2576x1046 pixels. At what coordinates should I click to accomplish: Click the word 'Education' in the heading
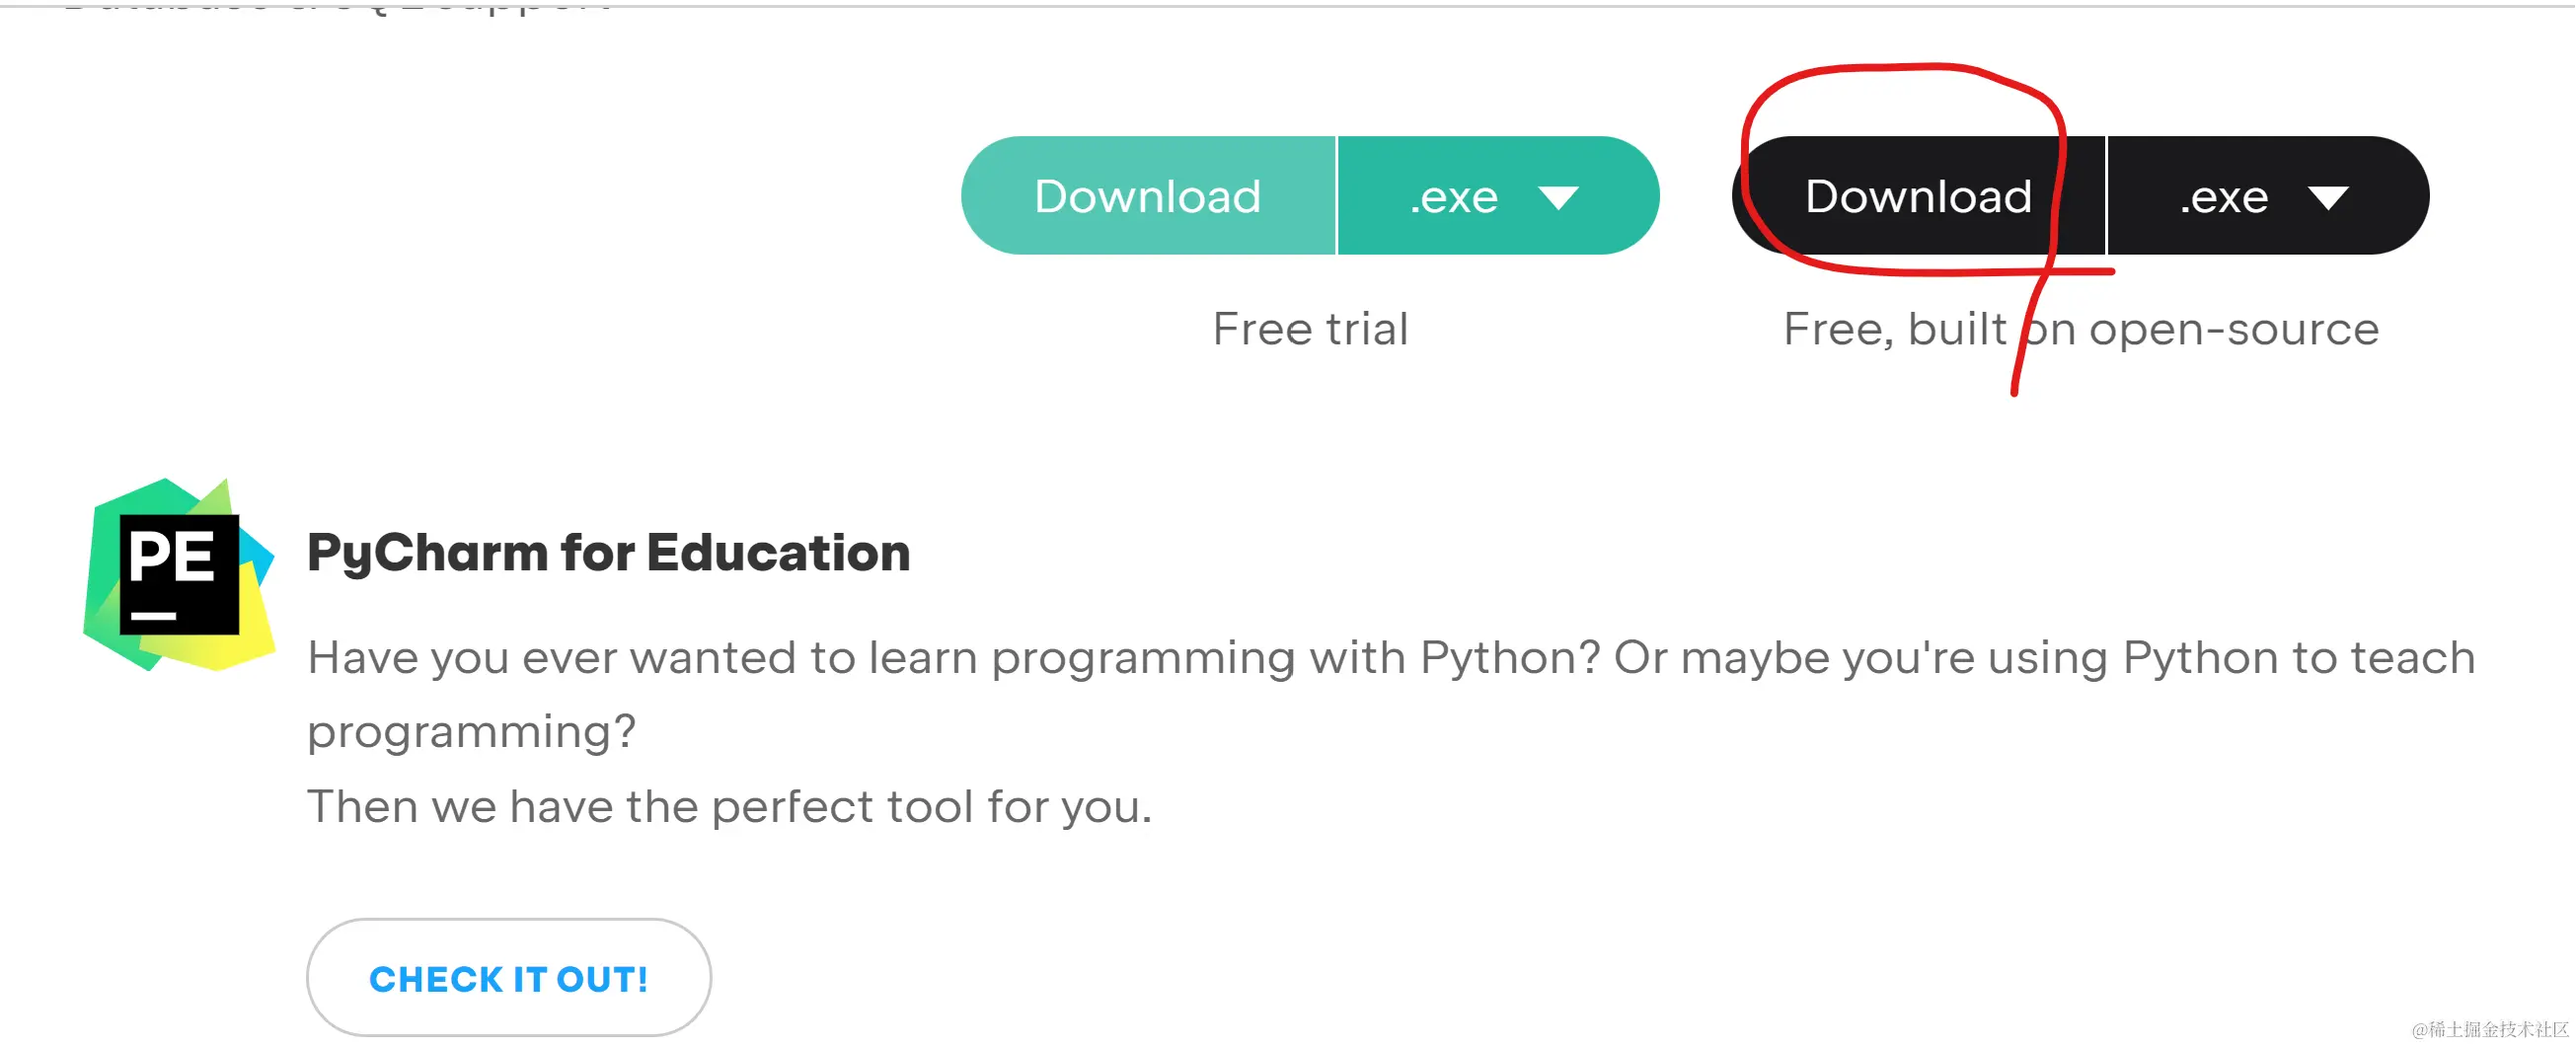tap(778, 552)
